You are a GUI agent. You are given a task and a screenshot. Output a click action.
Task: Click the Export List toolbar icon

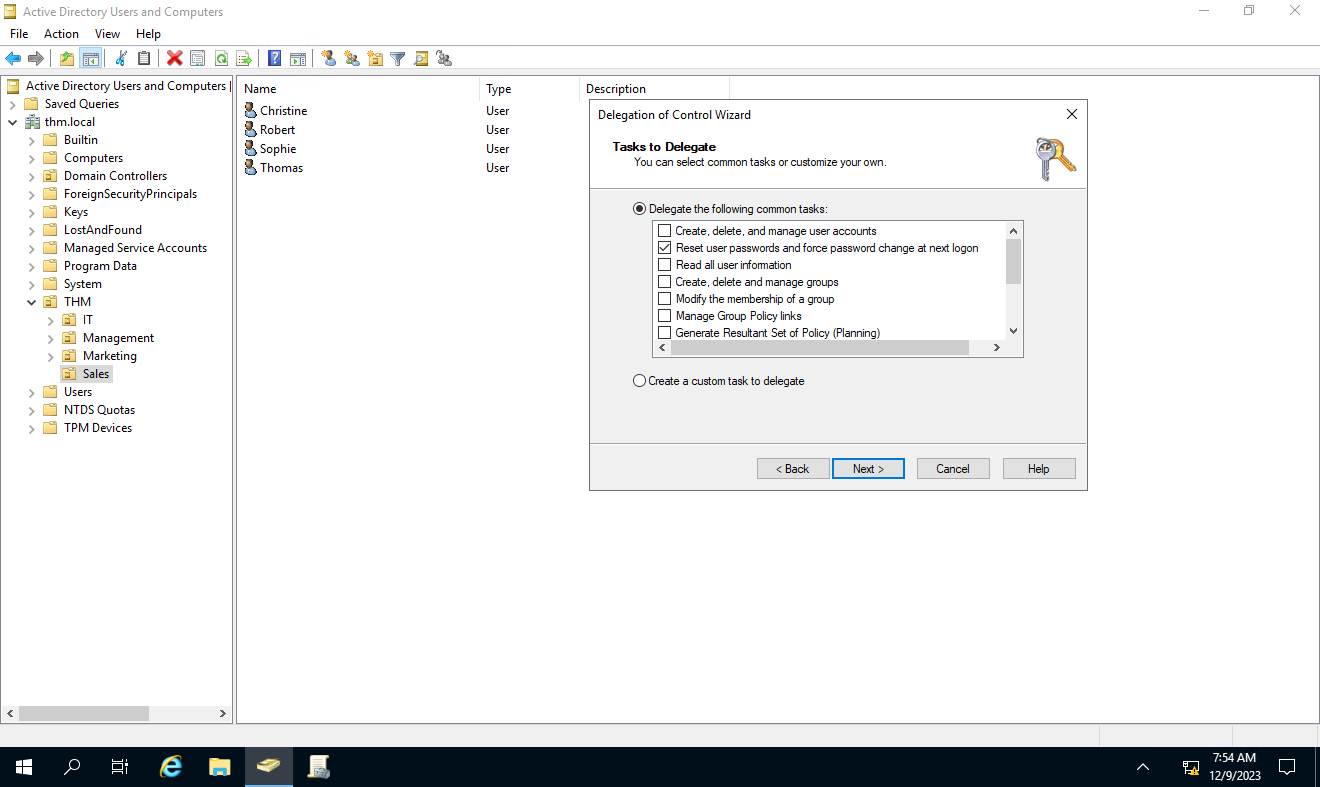pyautogui.click(x=243, y=59)
